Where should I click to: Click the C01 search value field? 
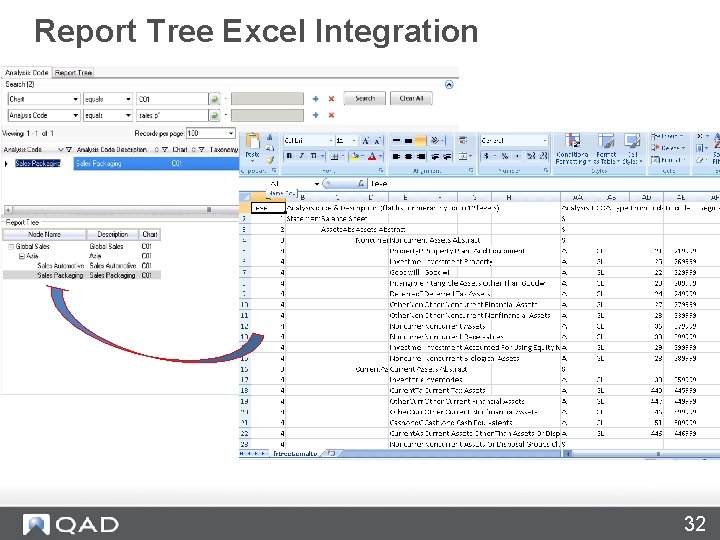(x=172, y=99)
